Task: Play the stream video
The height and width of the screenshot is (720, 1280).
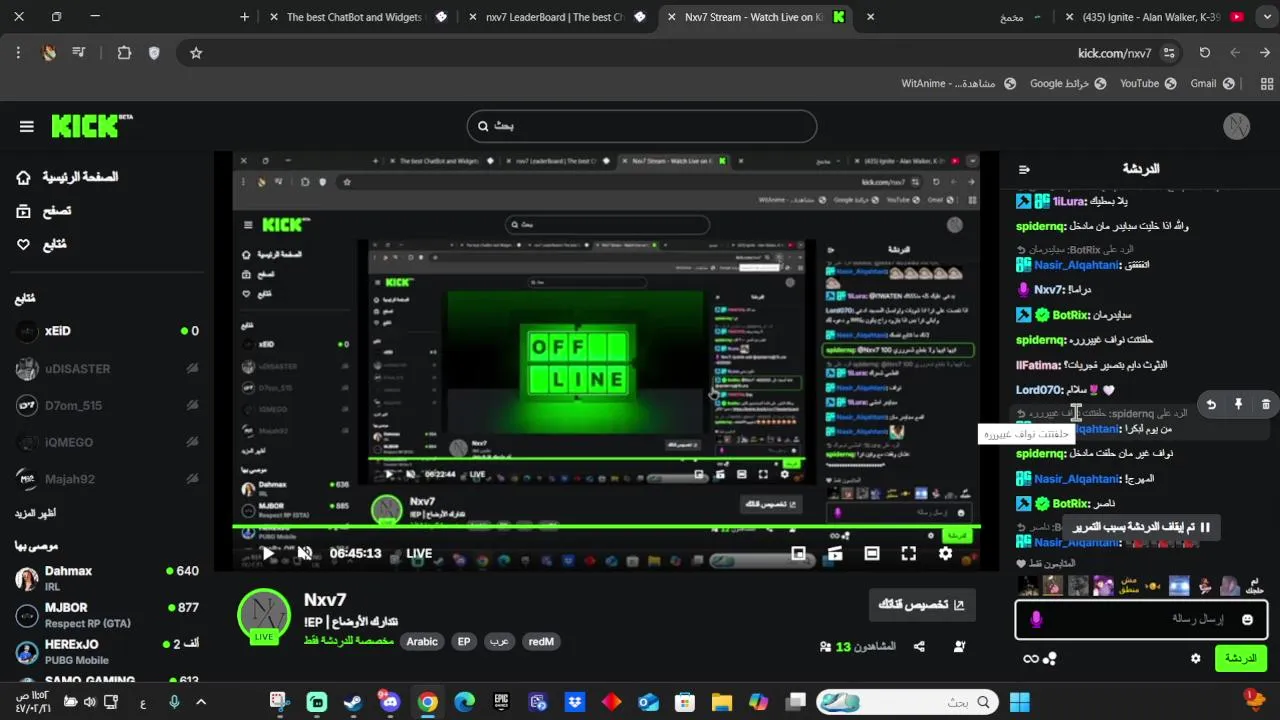Action: (267, 553)
